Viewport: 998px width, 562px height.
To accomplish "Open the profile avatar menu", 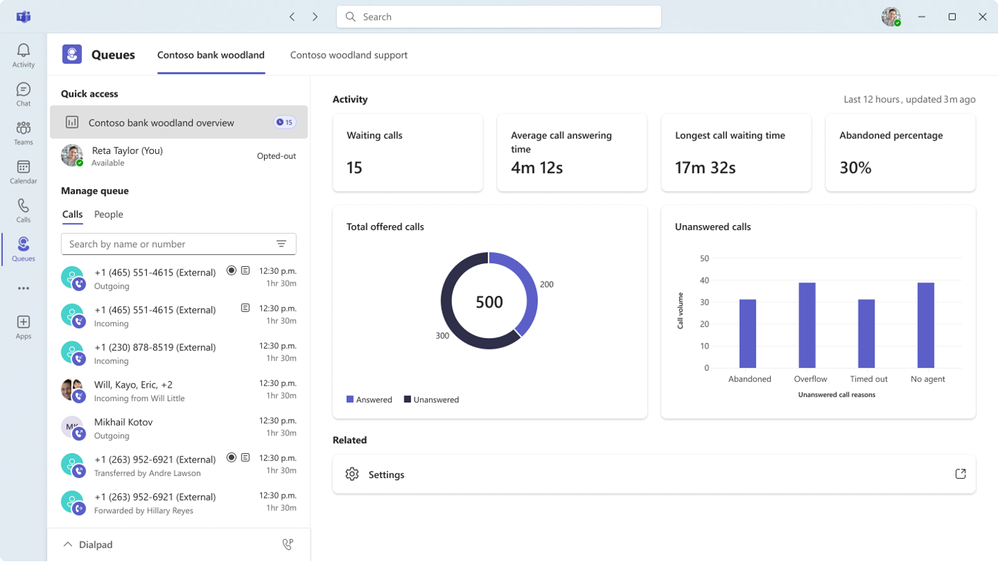I will [891, 17].
